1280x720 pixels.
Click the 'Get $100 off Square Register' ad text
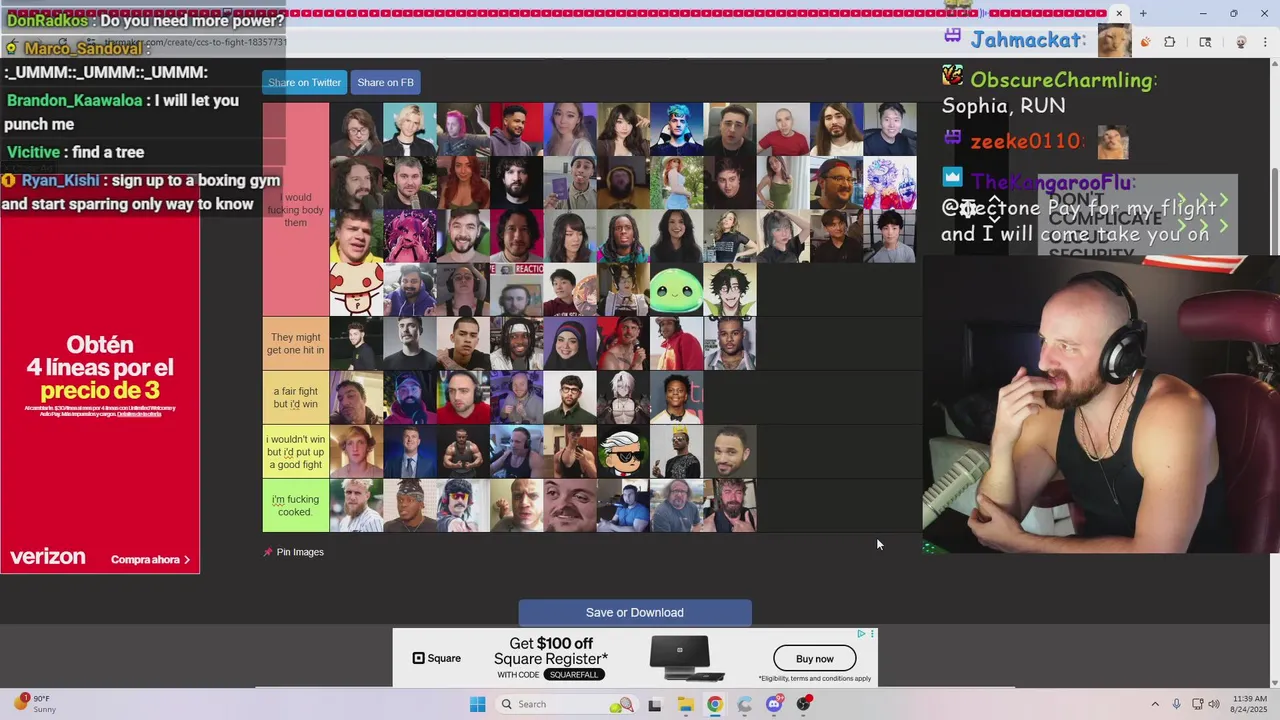coord(550,651)
